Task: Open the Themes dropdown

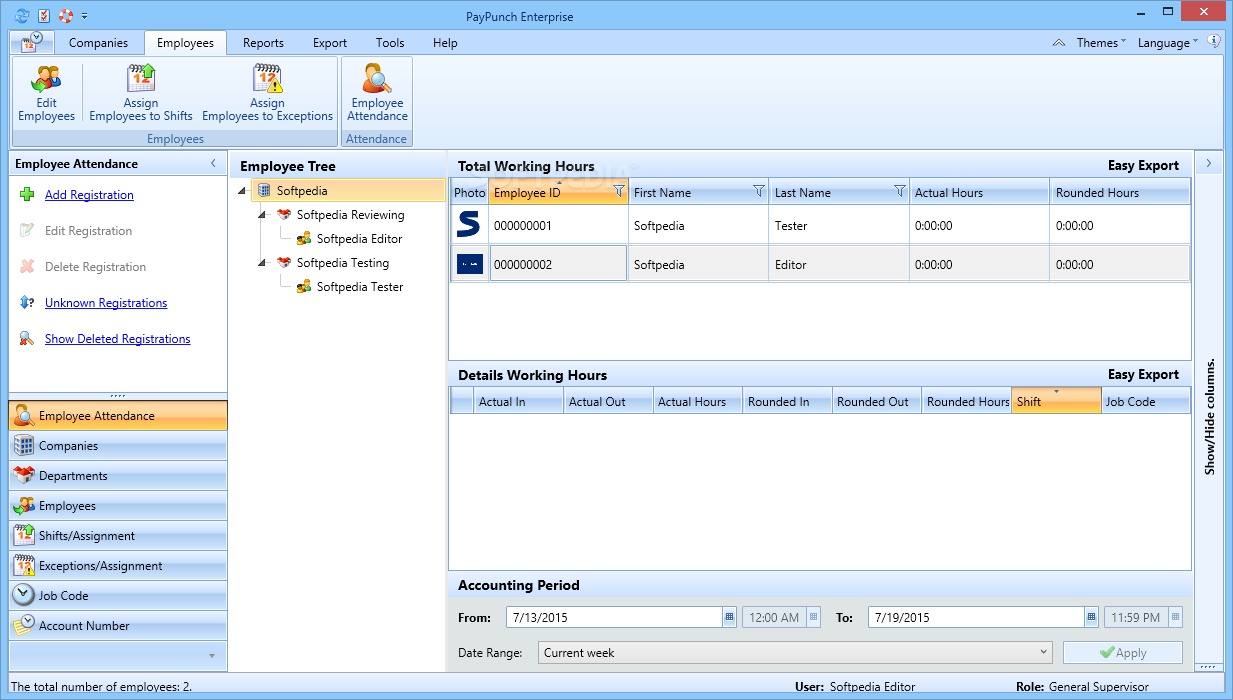Action: [1101, 43]
